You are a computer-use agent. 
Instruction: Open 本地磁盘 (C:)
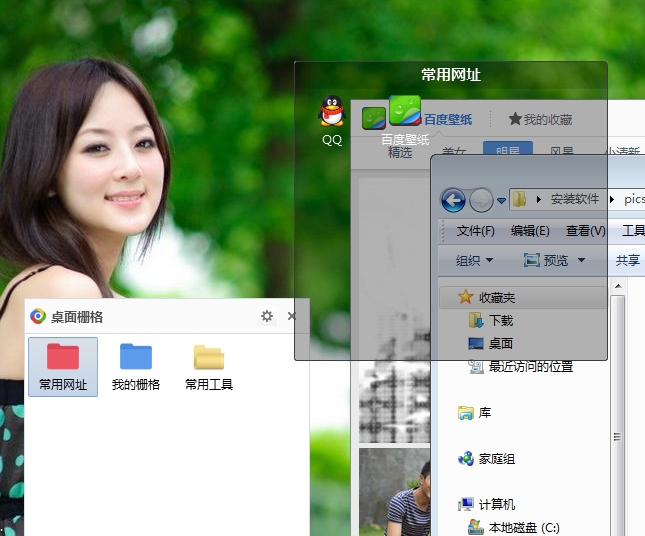click(524, 528)
